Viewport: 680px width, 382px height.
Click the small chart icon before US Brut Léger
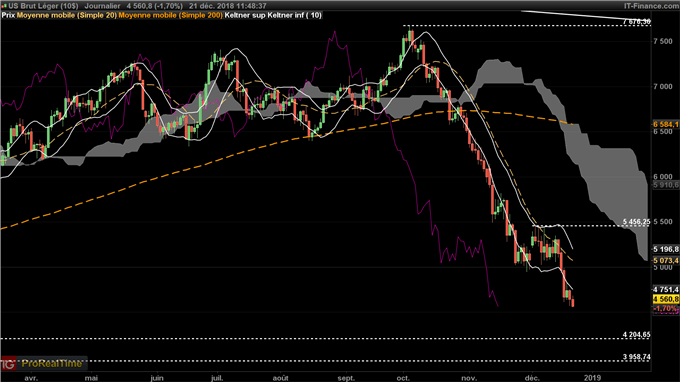[4, 6]
